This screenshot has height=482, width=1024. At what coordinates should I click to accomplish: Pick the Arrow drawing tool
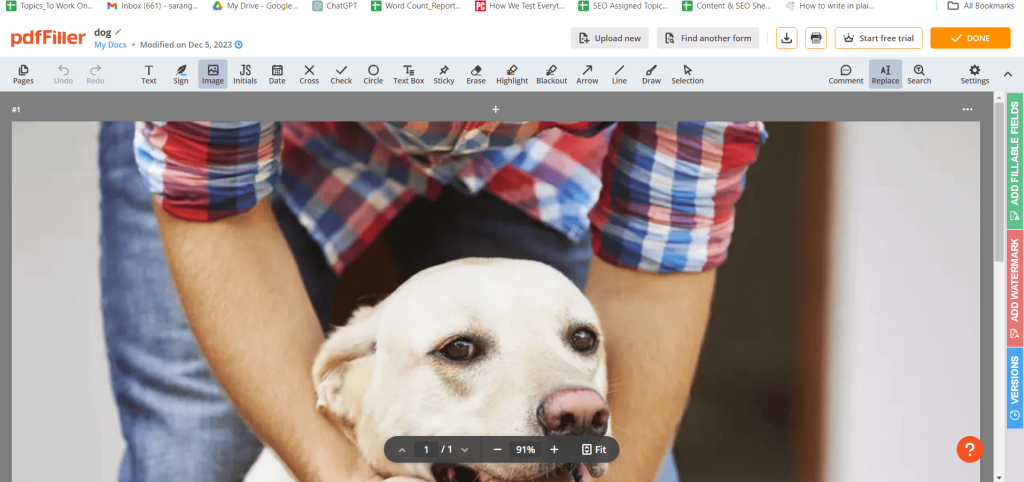(x=587, y=74)
